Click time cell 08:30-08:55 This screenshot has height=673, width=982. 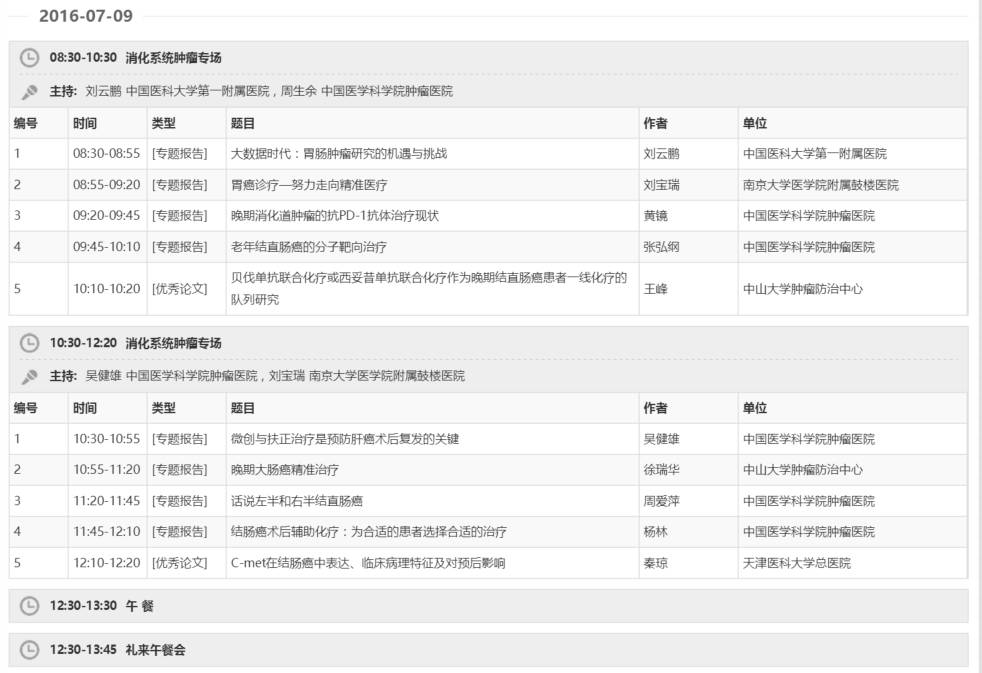[106, 153]
